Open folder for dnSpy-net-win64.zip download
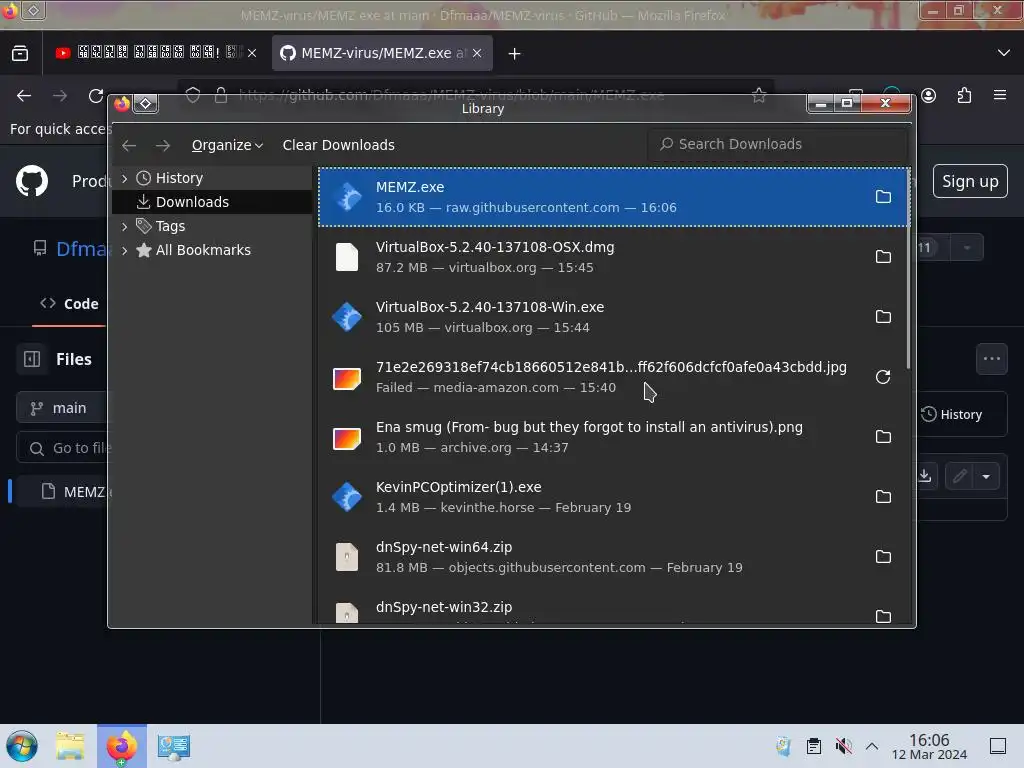The height and width of the screenshot is (768, 1024). click(x=883, y=556)
